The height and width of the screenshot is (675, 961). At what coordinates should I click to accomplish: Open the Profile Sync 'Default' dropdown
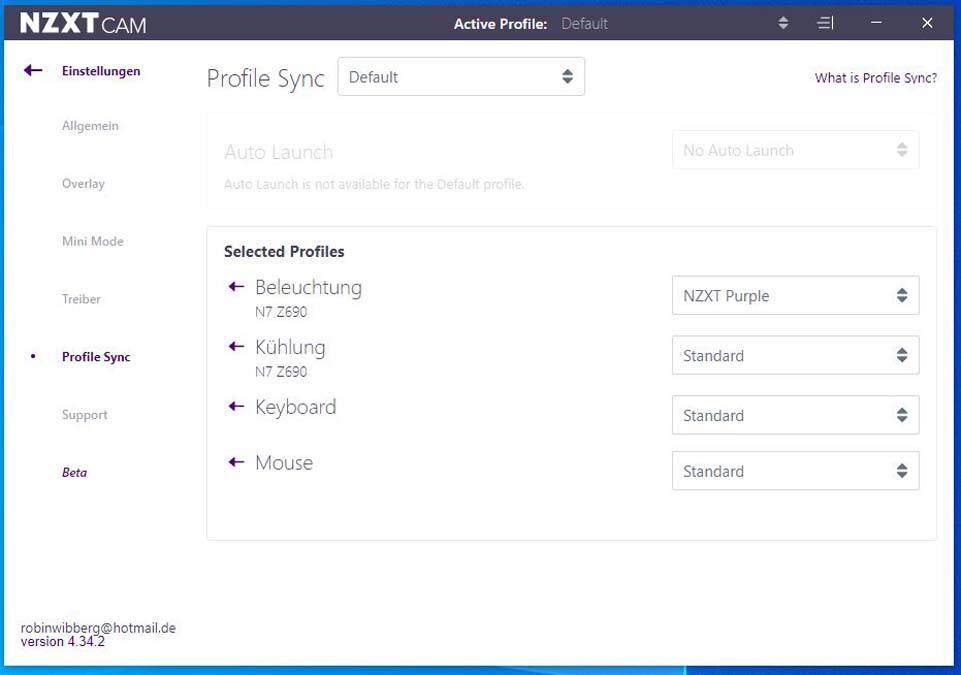(461, 77)
